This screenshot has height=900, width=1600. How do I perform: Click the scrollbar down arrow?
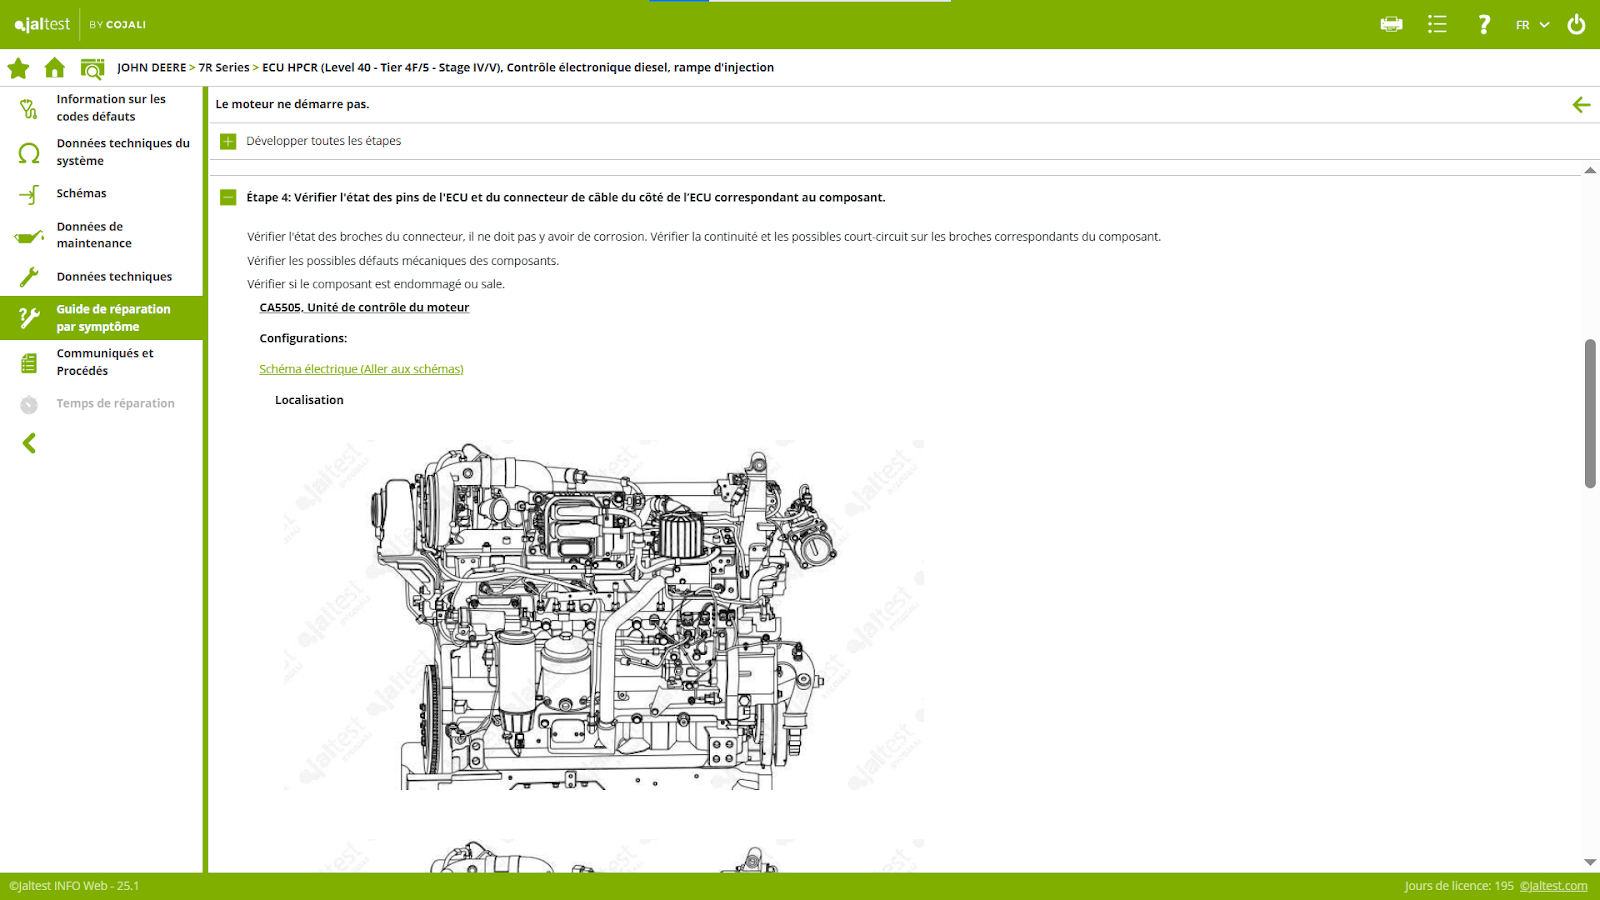coord(1590,862)
